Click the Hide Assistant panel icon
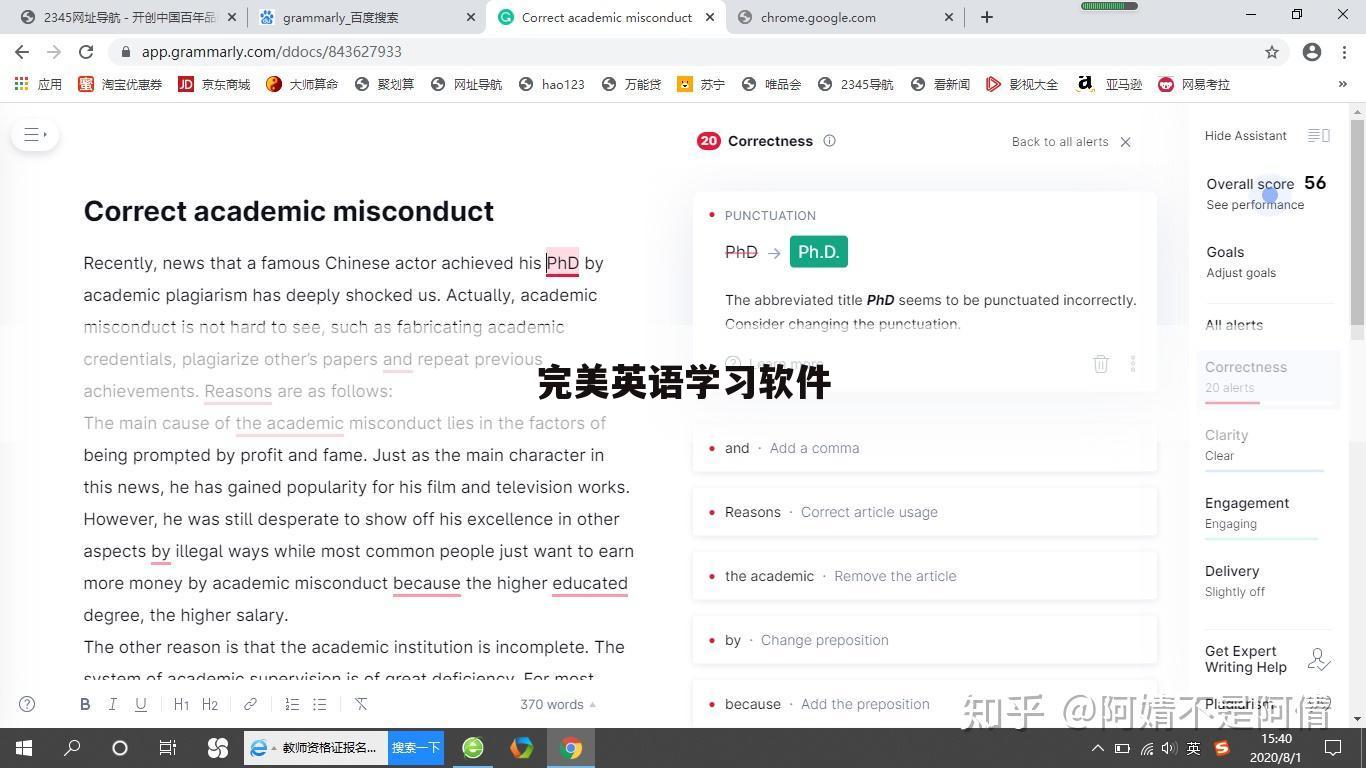The image size is (1366, 768). [x=1319, y=135]
